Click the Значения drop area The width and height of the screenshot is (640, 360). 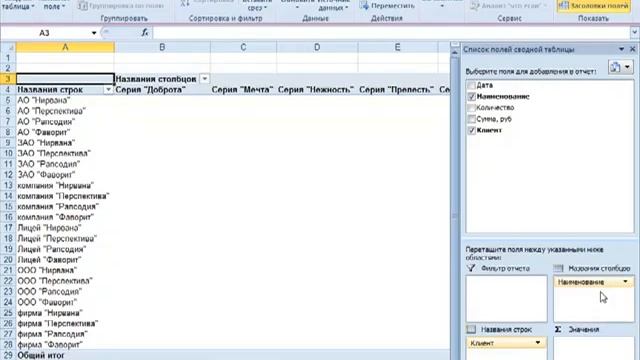[x=594, y=348]
